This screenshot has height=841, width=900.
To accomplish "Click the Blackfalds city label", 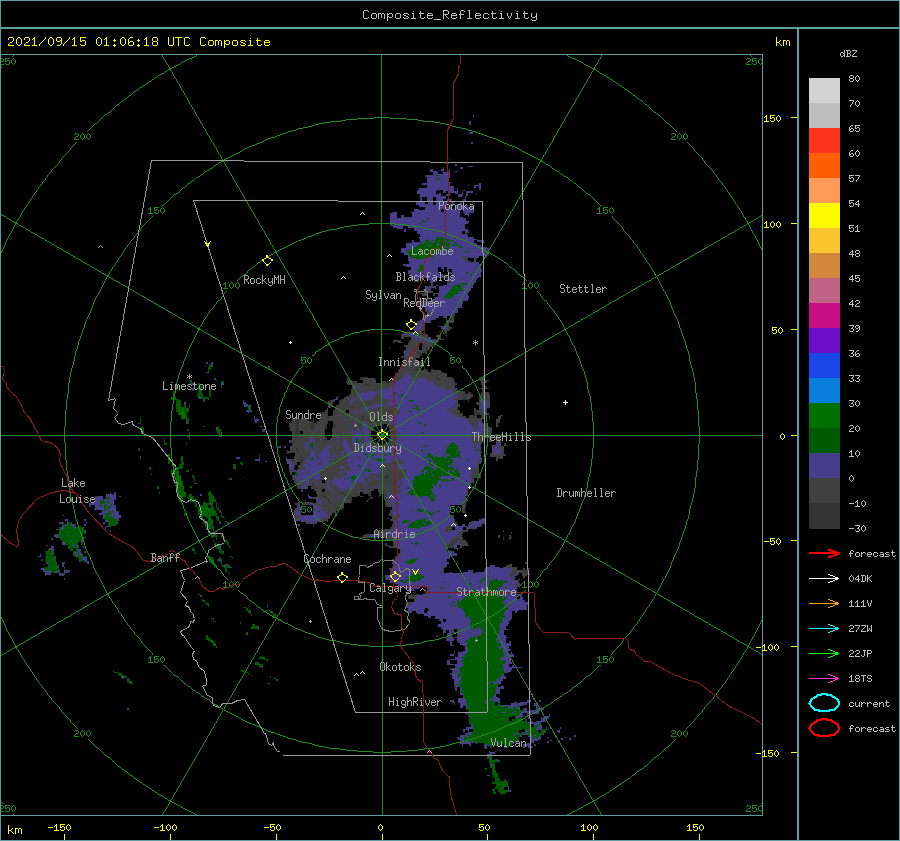I will [x=425, y=277].
